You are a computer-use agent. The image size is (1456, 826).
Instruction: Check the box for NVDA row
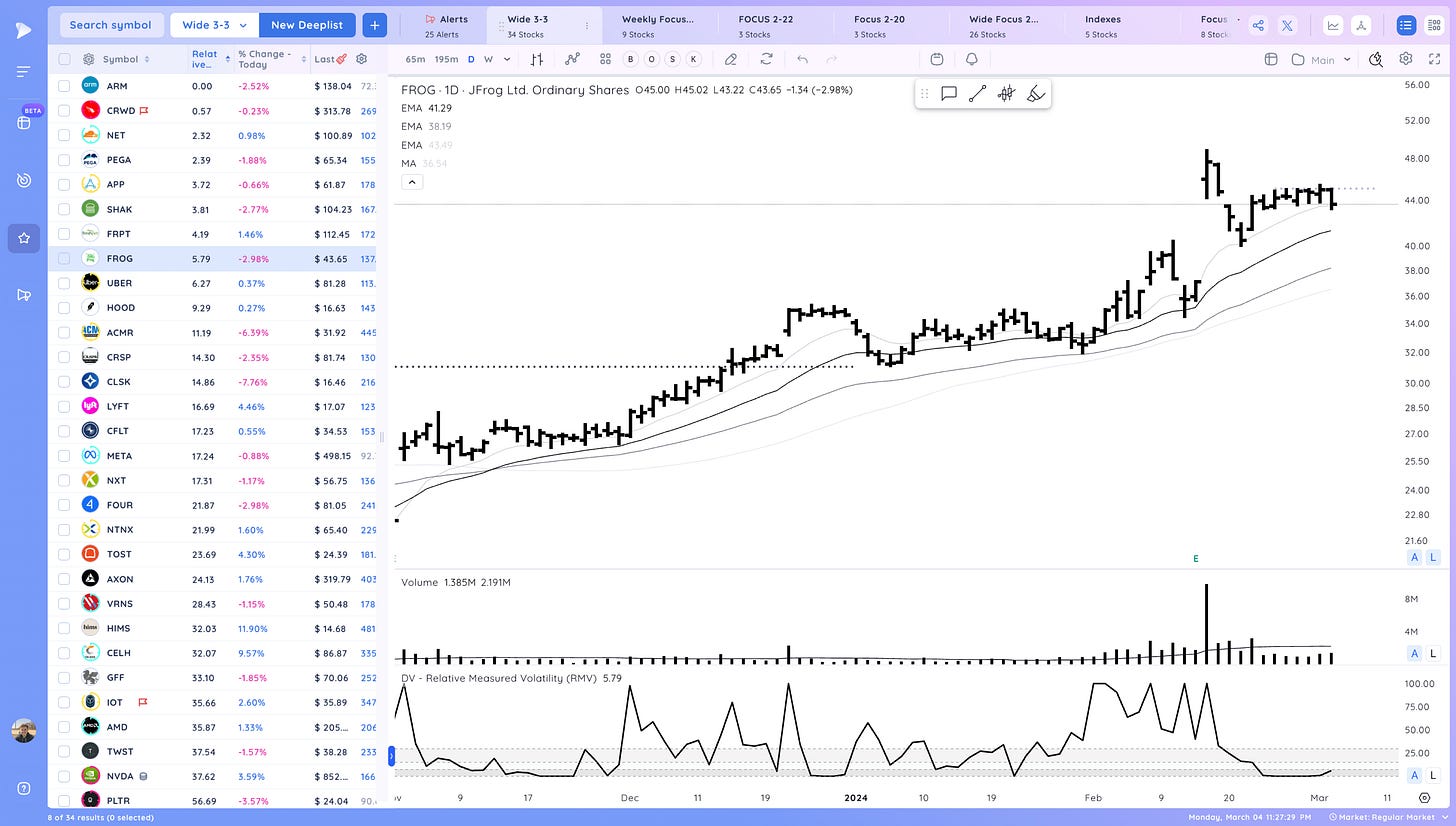(x=64, y=776)
